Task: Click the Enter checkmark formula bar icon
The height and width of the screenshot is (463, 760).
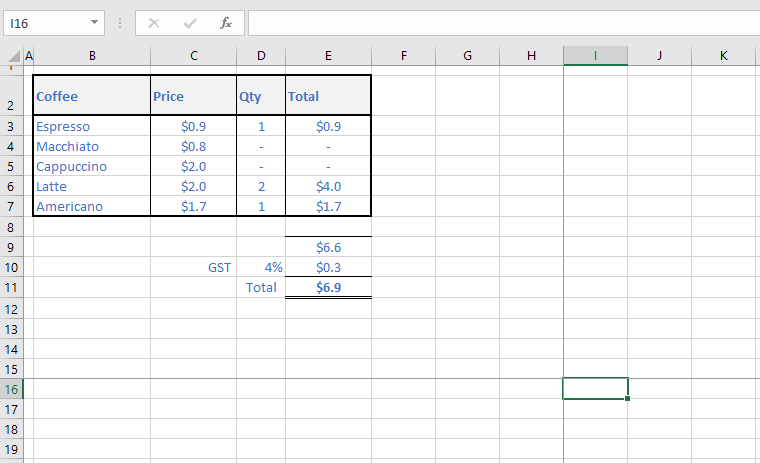Action: click(x=190, y=23)
